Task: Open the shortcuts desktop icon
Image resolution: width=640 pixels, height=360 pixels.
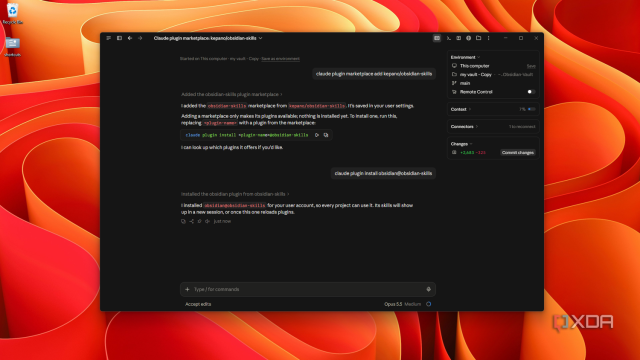Action: (x=13, y=47)
